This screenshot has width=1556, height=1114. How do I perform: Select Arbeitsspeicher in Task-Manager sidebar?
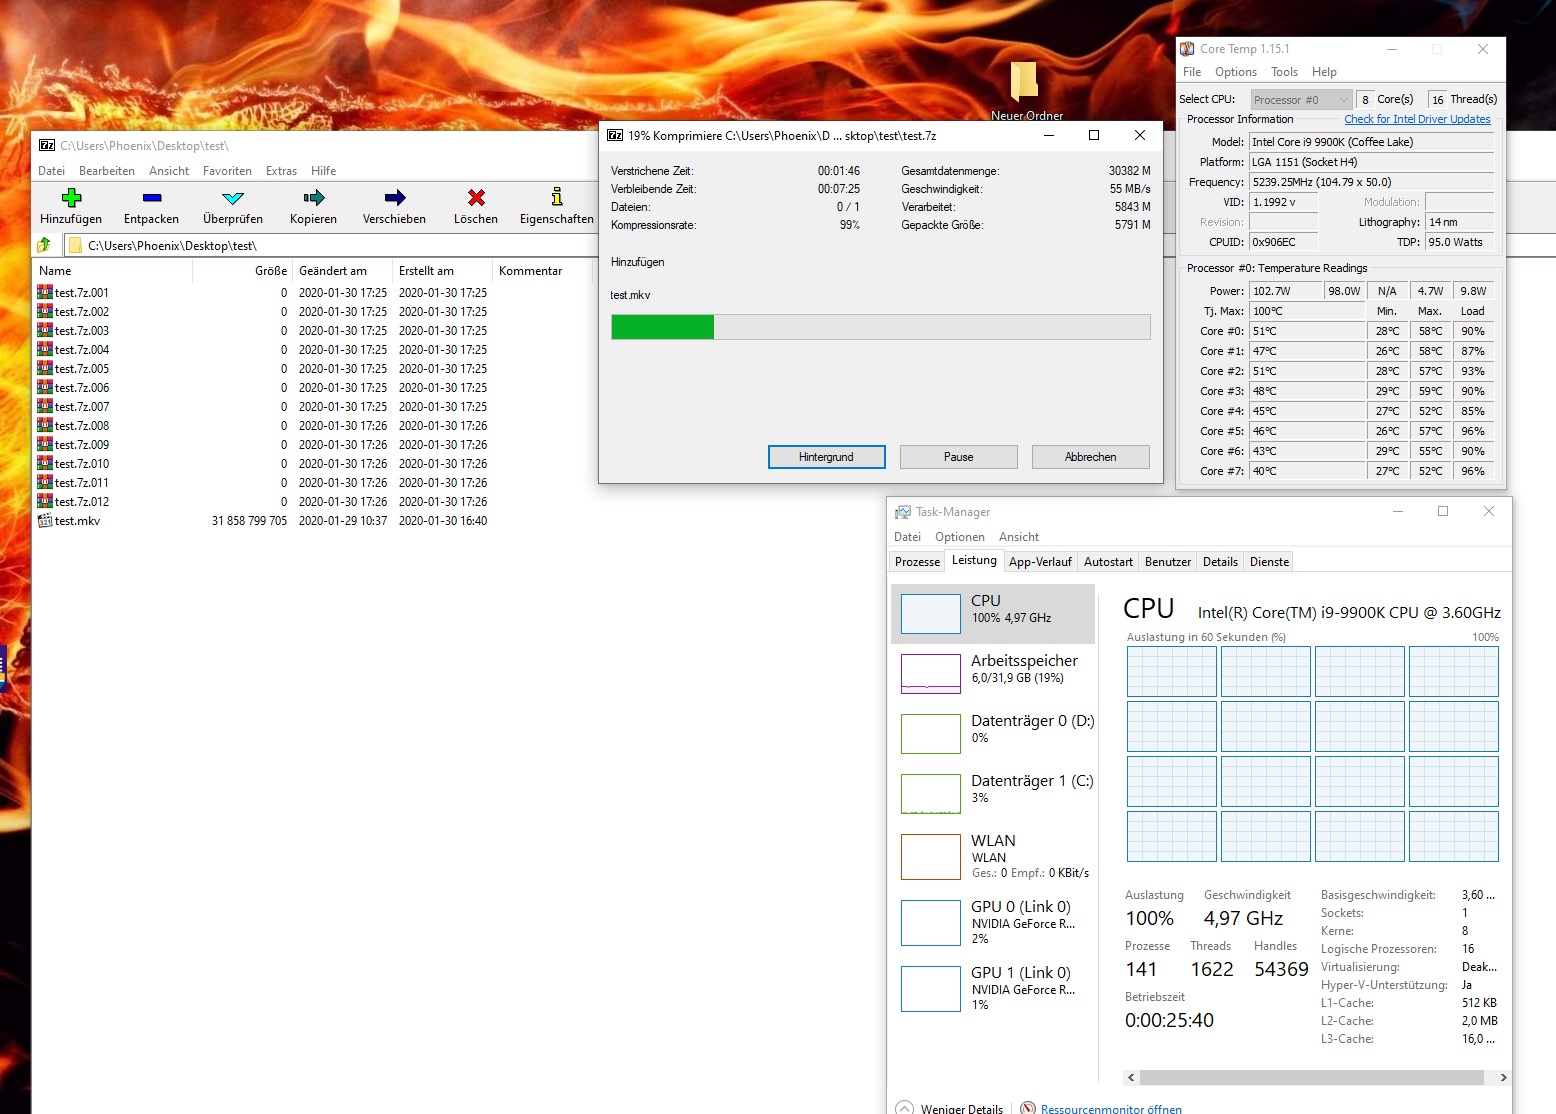point(992,673)
